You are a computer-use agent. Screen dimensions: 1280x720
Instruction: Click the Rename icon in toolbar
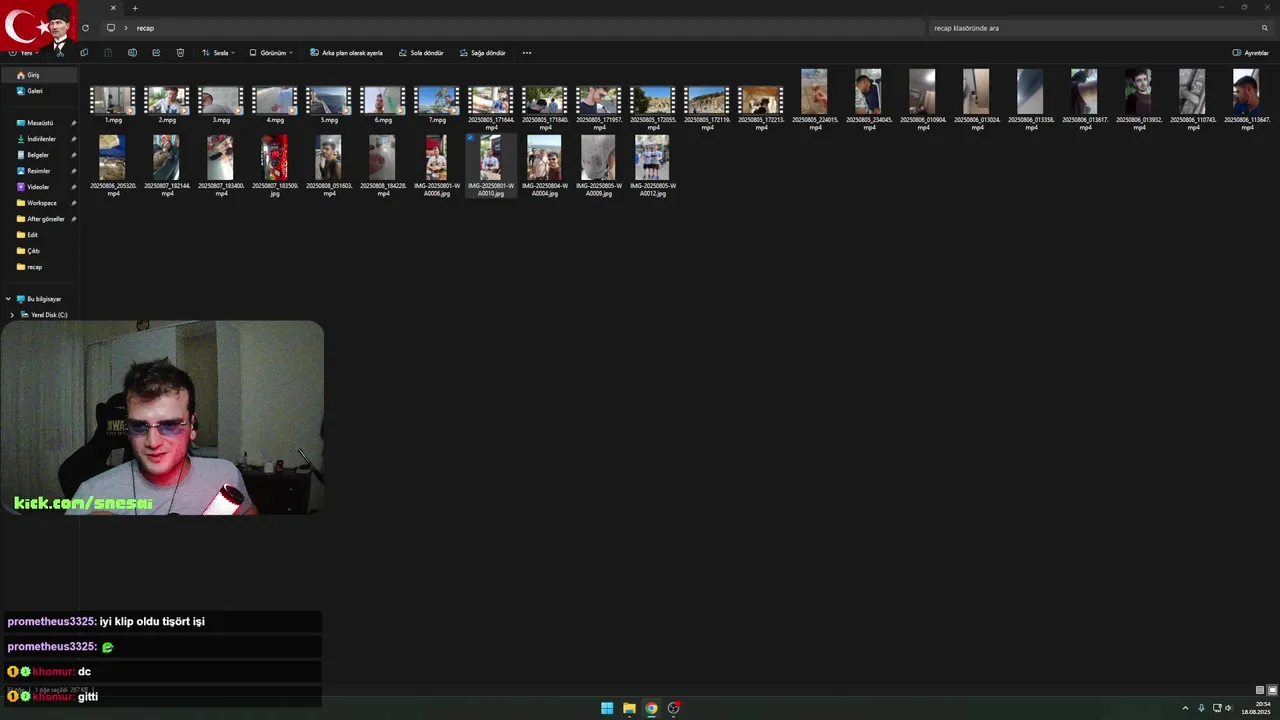132,53
